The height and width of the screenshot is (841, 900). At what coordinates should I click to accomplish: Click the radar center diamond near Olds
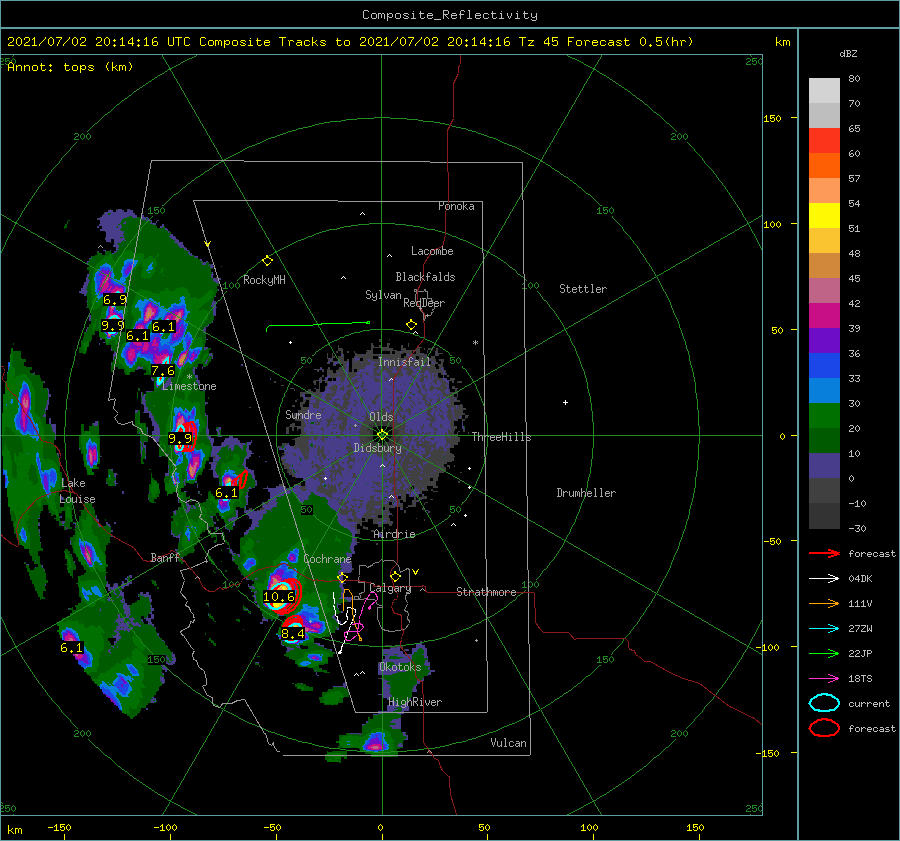click(382, 435)
